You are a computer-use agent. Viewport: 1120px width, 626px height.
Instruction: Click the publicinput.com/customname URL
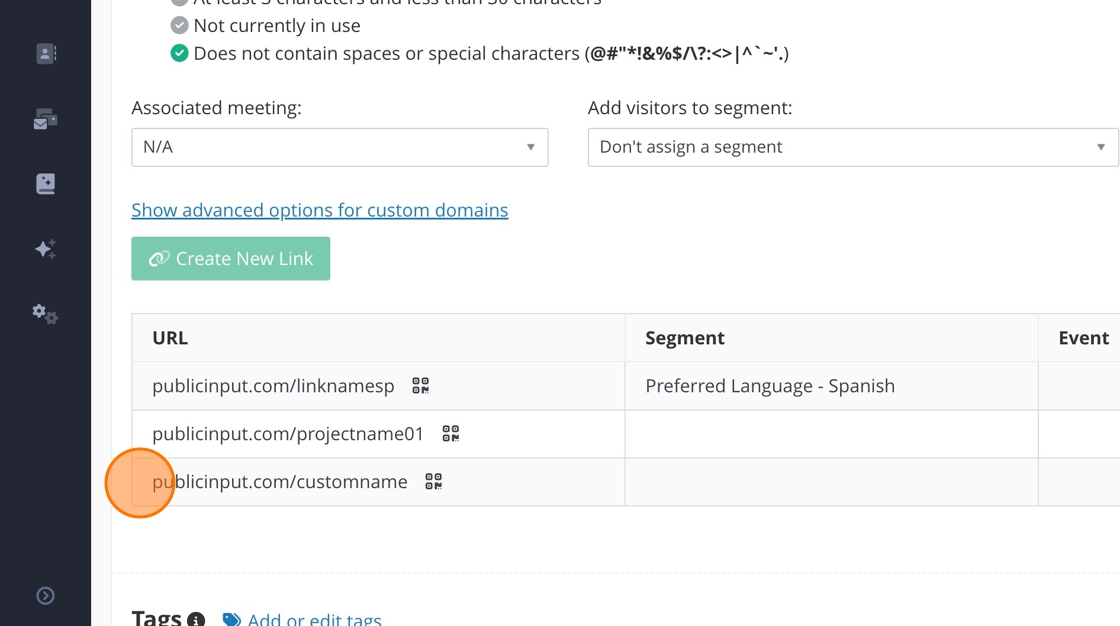tap(280, 482)
